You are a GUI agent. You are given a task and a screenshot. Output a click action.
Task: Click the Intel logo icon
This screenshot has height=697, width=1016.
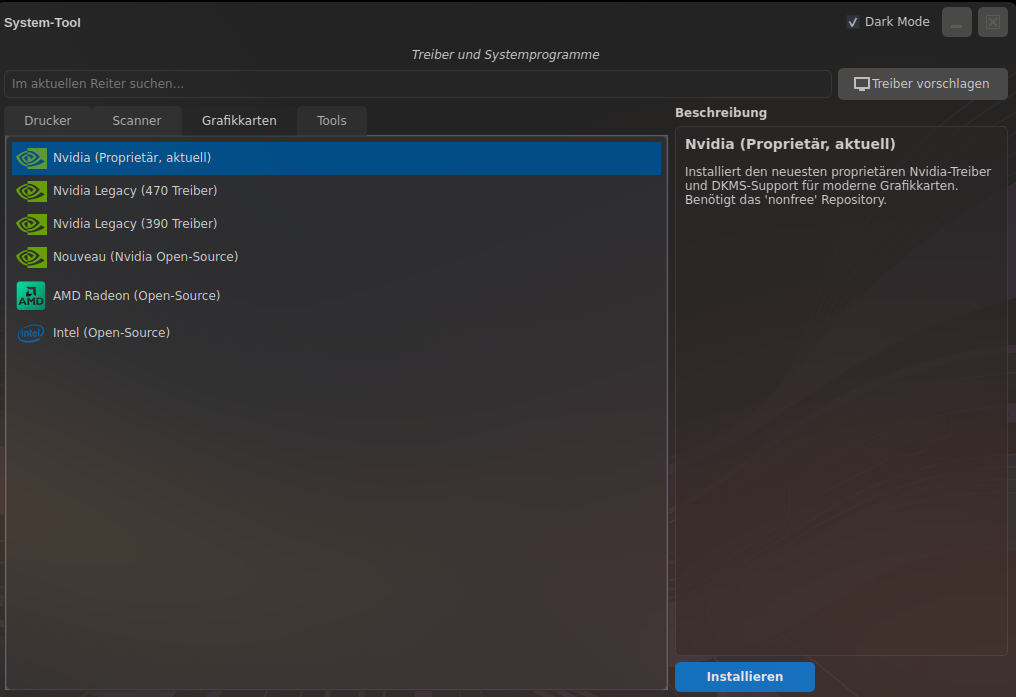(x=32, y=333)
